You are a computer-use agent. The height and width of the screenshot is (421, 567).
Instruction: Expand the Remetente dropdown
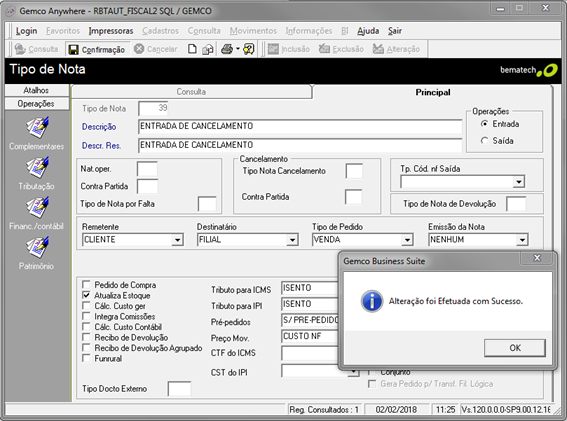pos(177,240)
